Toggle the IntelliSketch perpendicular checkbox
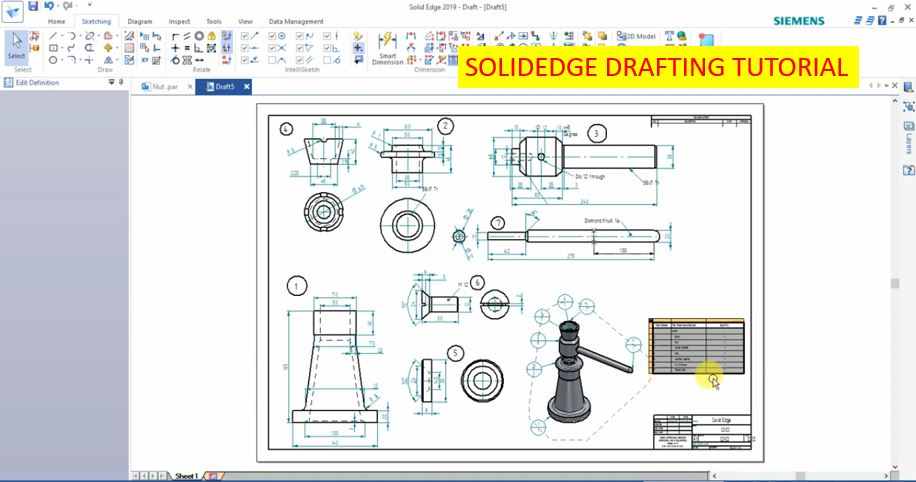Screen dimensions: 916x482 click(x=327, y=48)
